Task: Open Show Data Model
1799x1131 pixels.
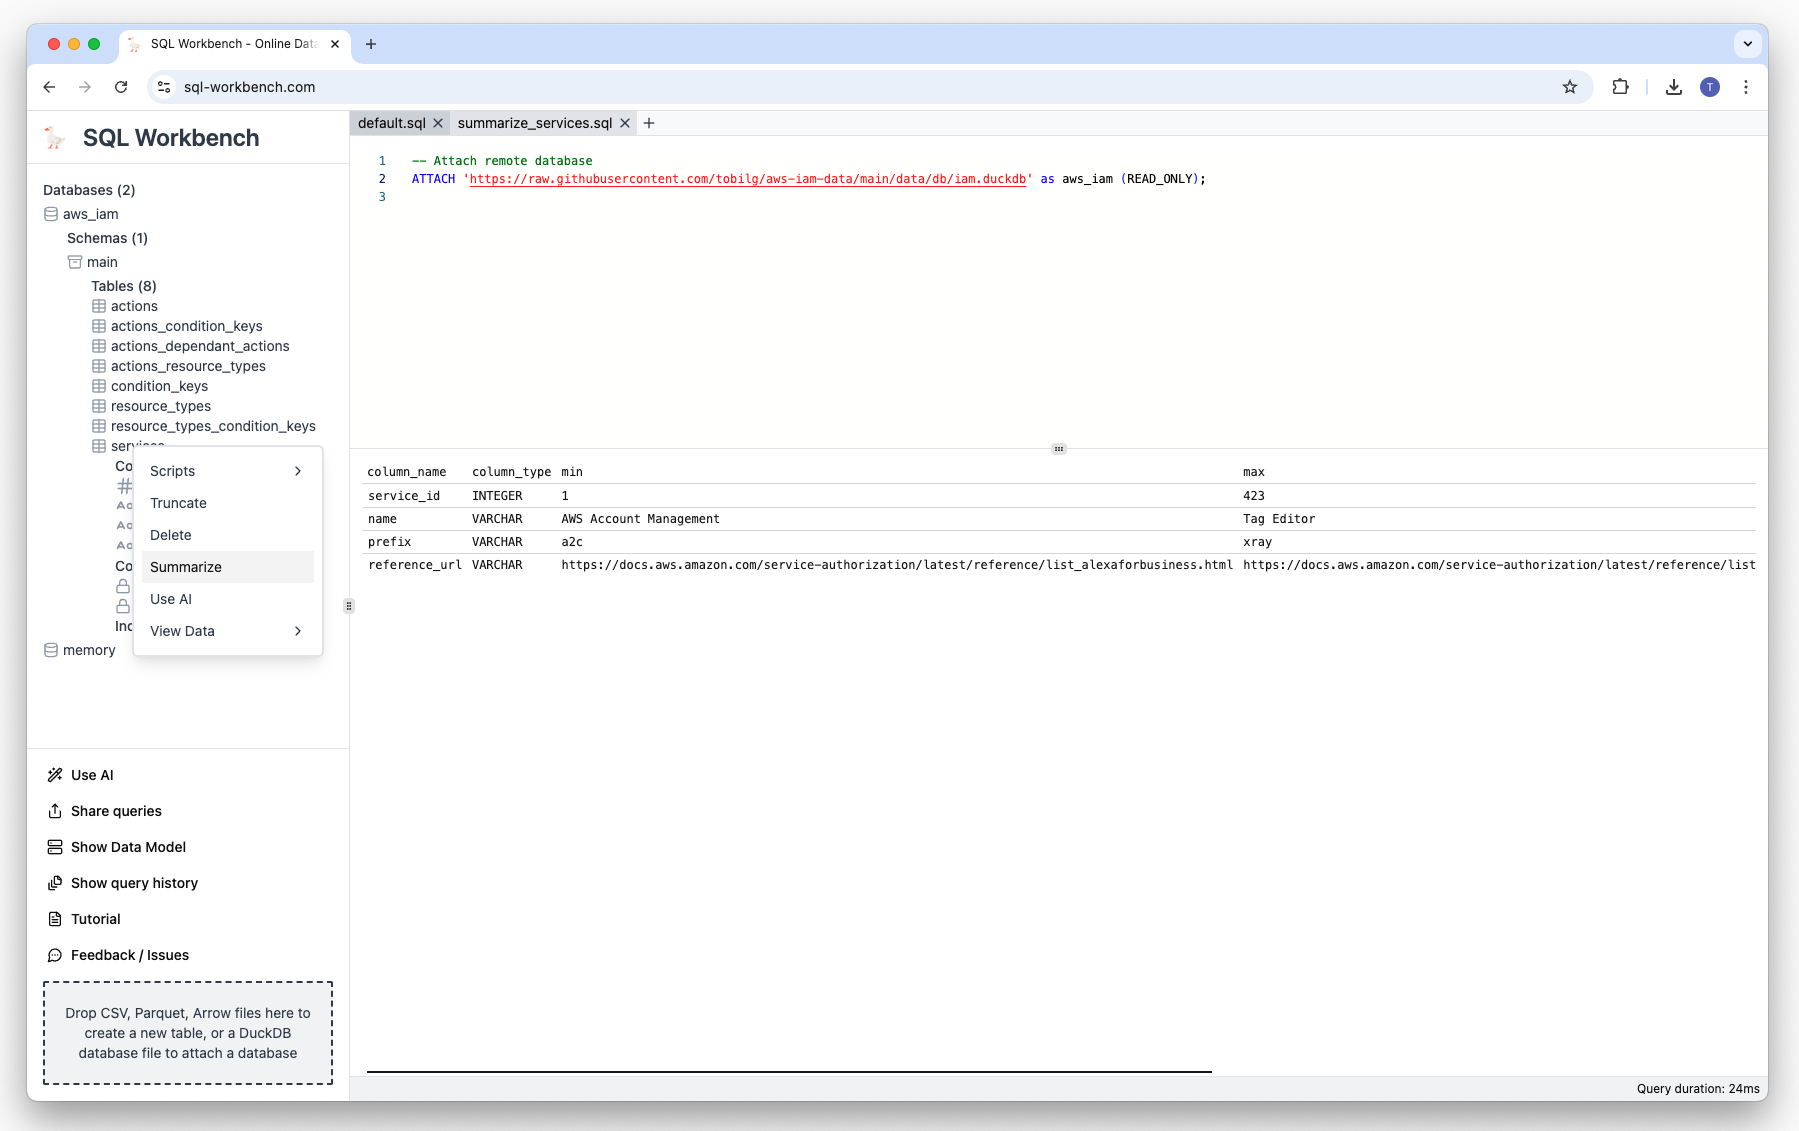Action: (x=128, y=847)
